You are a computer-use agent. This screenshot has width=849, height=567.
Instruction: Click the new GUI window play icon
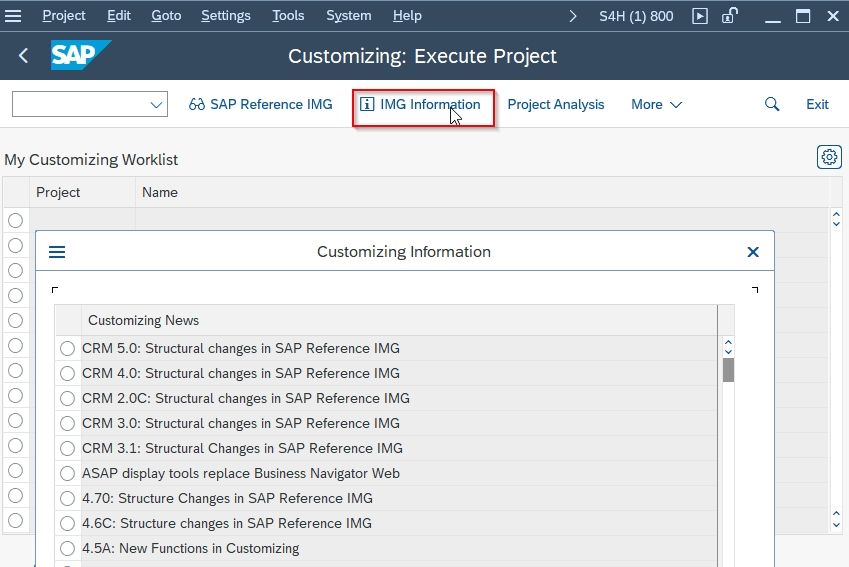[700, 16]
